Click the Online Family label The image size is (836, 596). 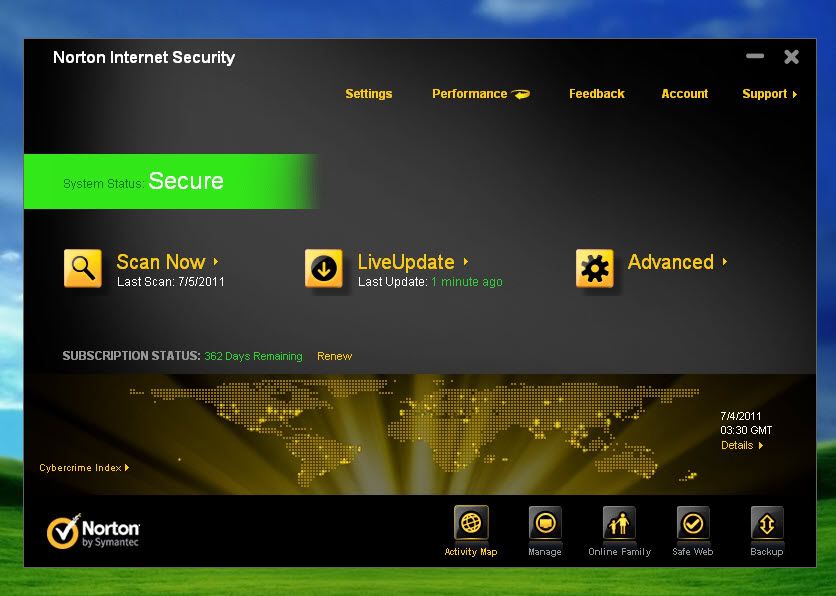tap(620, 552)
